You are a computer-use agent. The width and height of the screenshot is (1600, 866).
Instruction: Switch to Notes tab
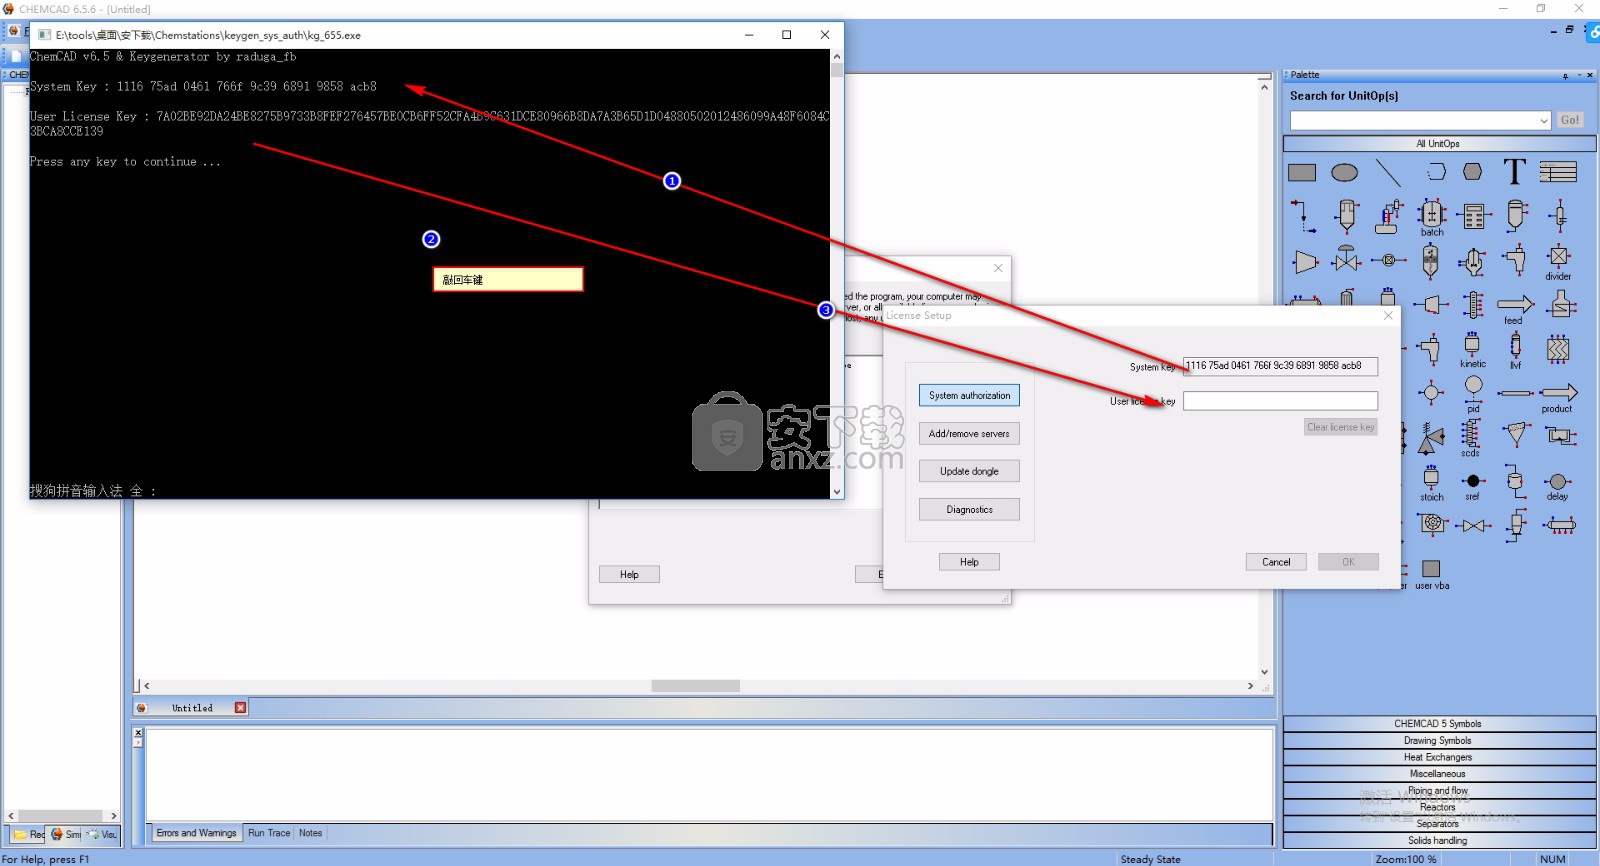click(x=311, y=833)
